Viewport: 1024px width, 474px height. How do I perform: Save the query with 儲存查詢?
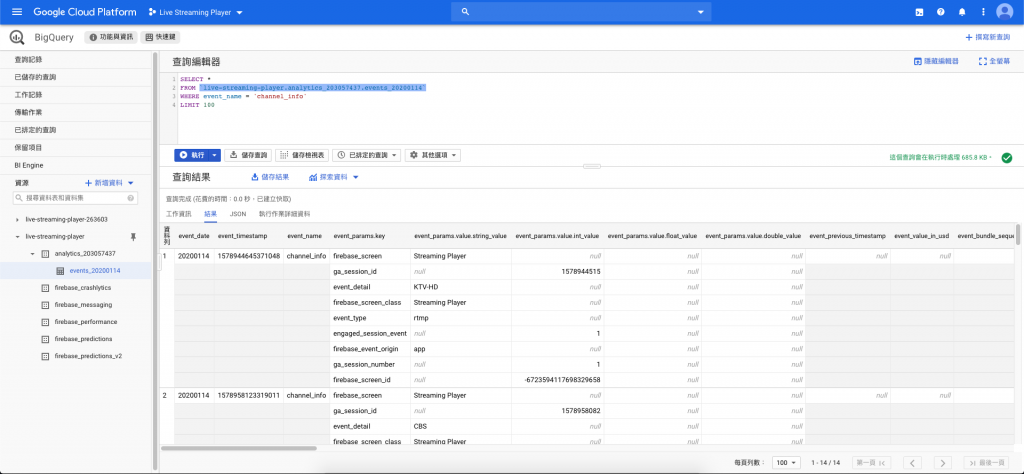click(x=249, y=155)
